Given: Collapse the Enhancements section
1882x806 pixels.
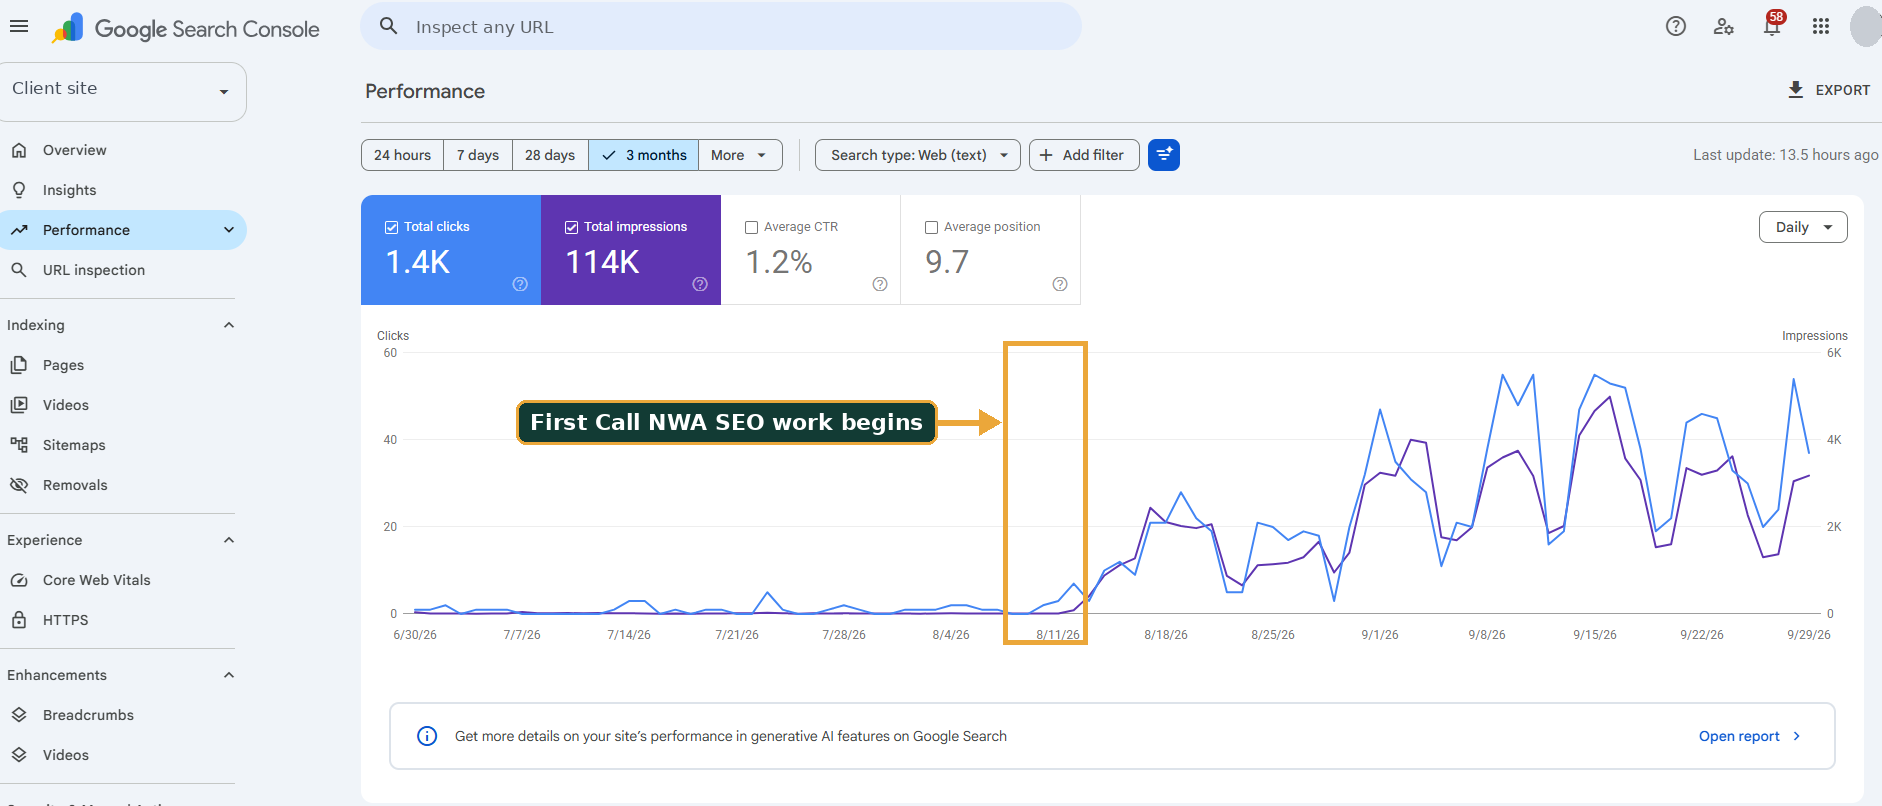Looking at the screenshot, I should pyautogui.click(x=229, y=675).
